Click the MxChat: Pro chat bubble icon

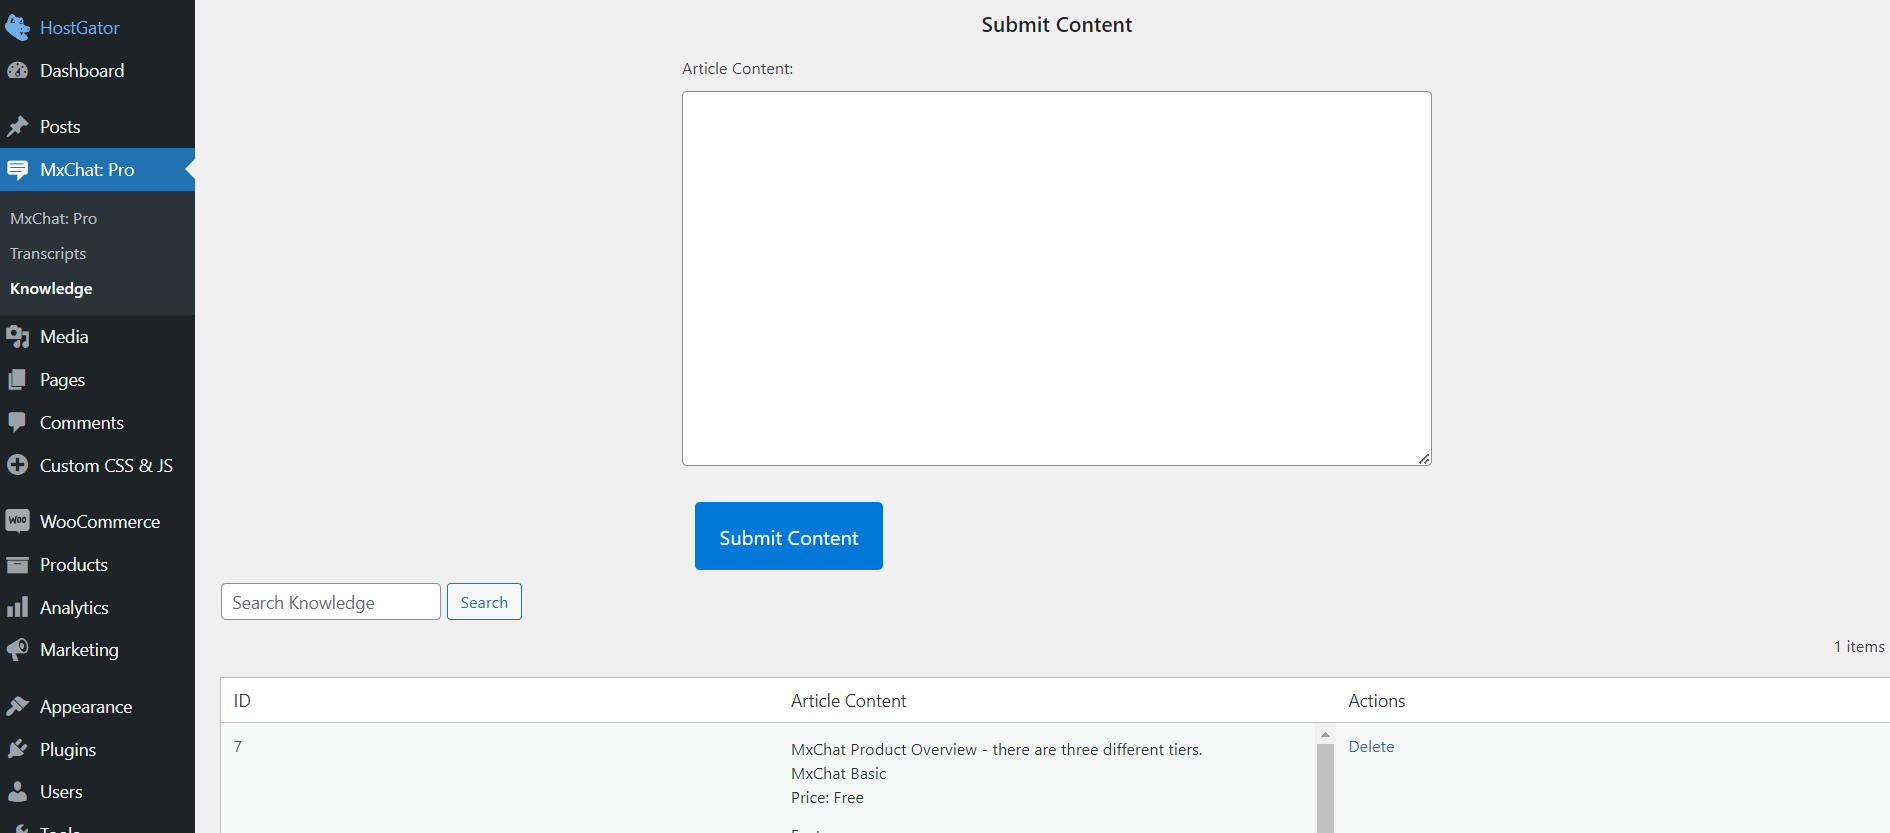(x=17, y=170)
